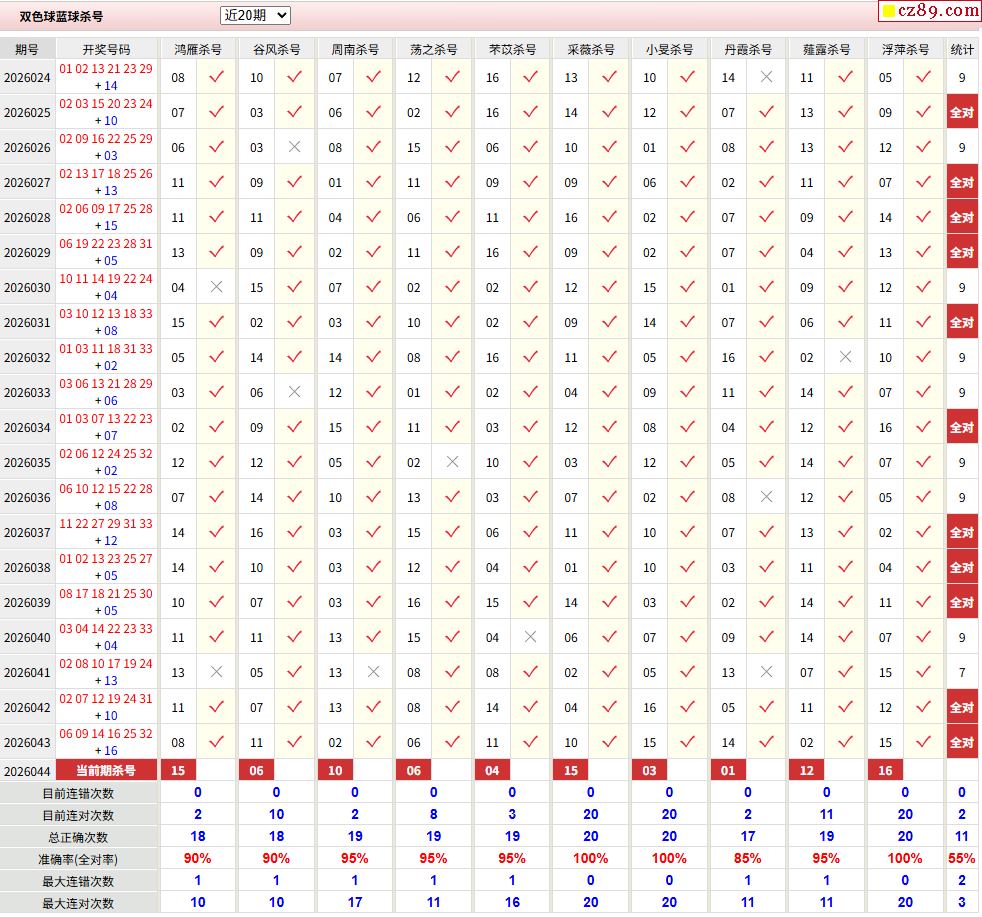The image size is (982, 917).
Task: Select the 芣苡杀号 column header
Action: tap(512, 49)
